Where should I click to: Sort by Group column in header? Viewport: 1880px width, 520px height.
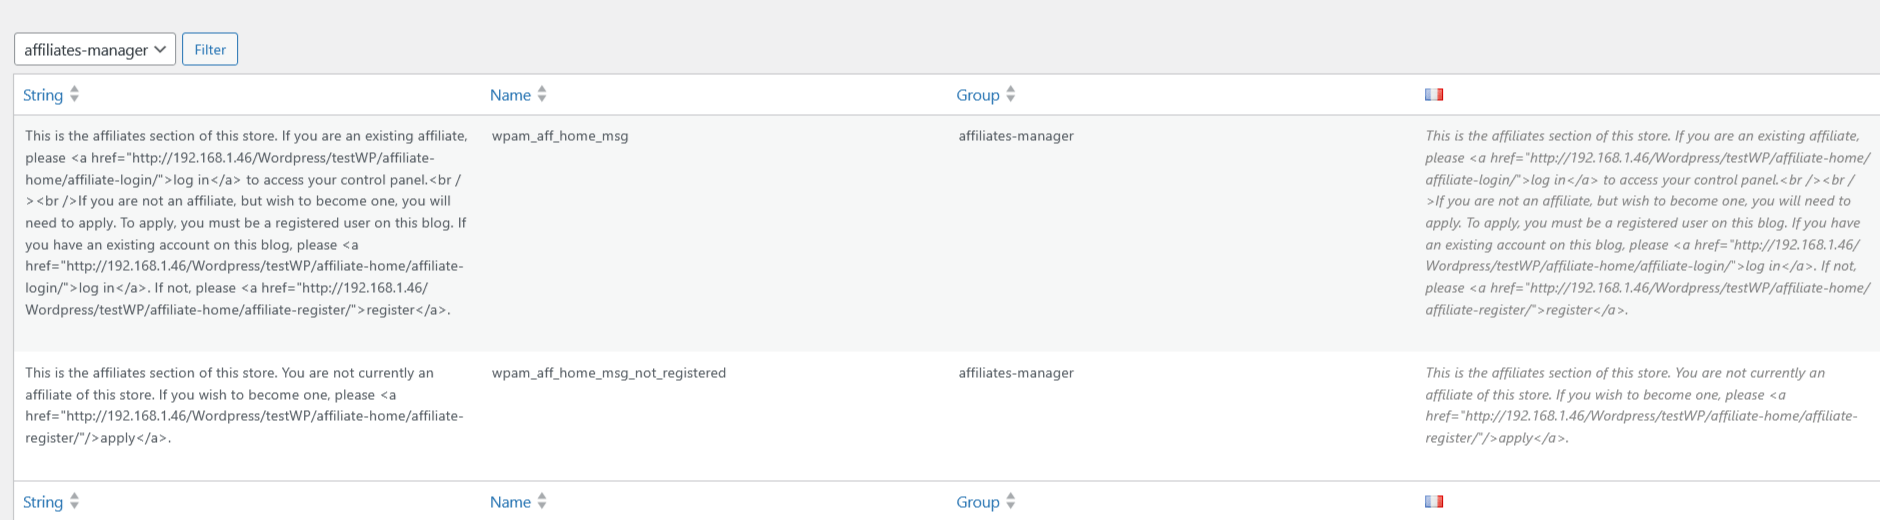978,95
